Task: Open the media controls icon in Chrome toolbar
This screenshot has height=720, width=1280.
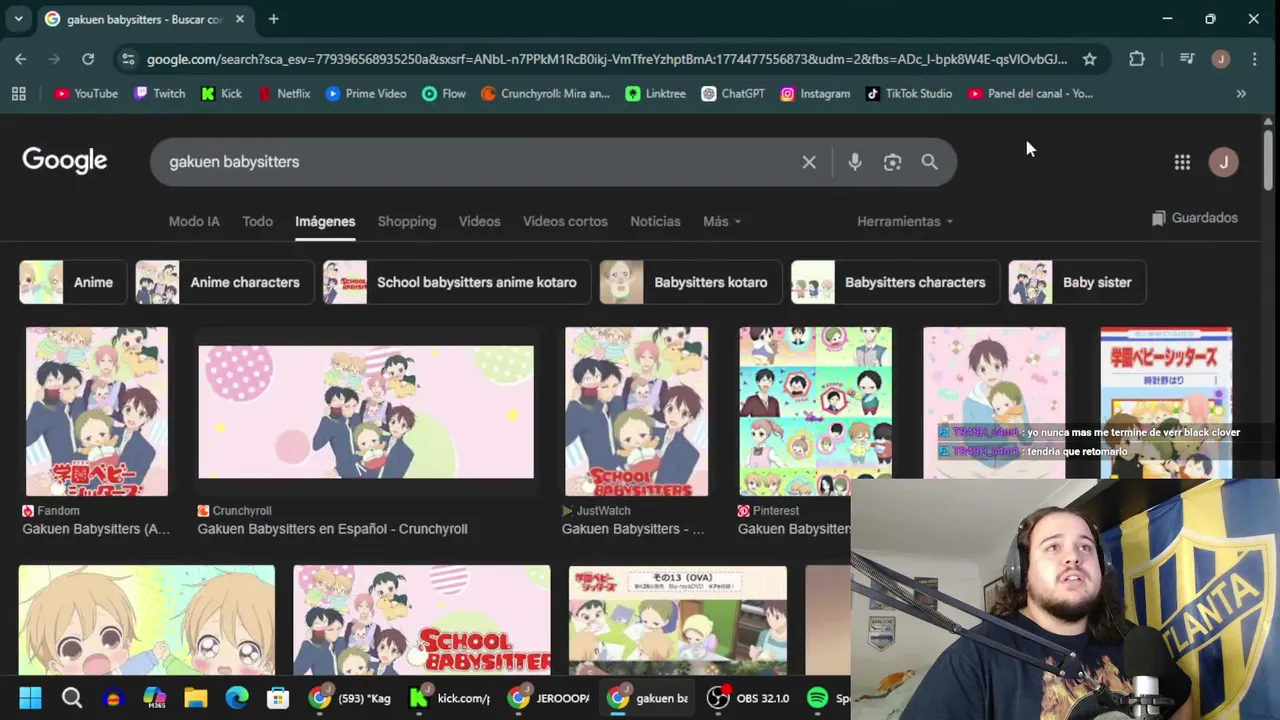Action: coord(1187,59)
